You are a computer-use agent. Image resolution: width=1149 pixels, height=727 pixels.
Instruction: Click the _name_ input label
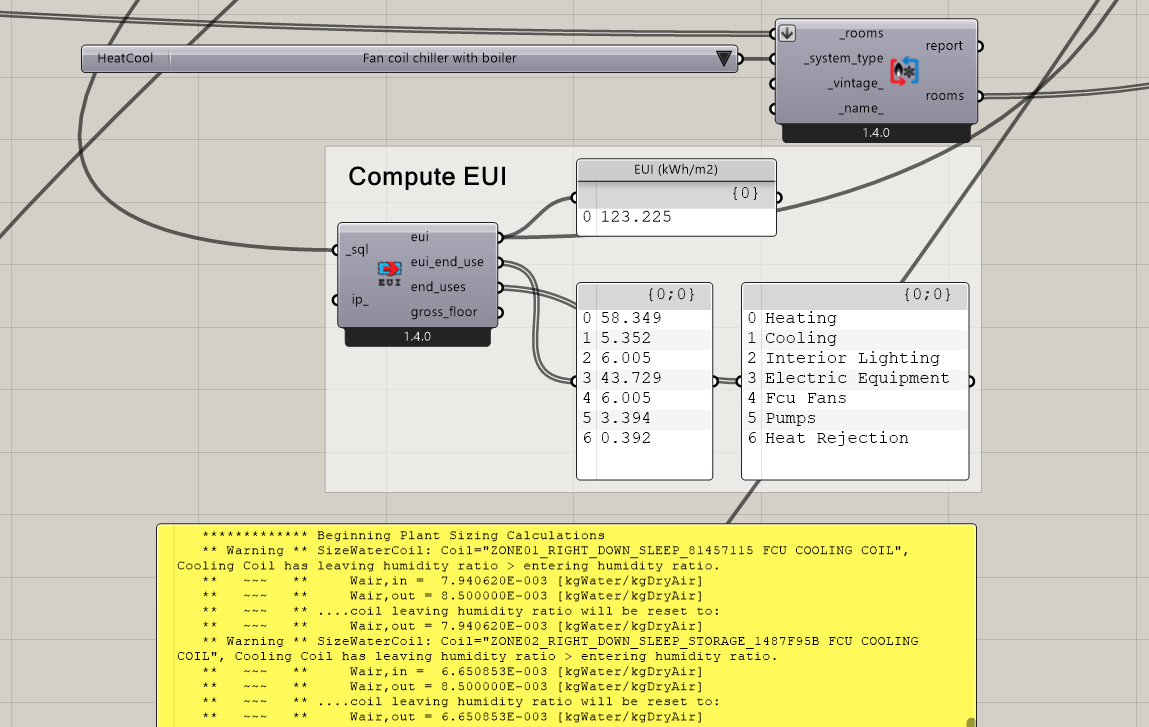[x=863, y=108]
